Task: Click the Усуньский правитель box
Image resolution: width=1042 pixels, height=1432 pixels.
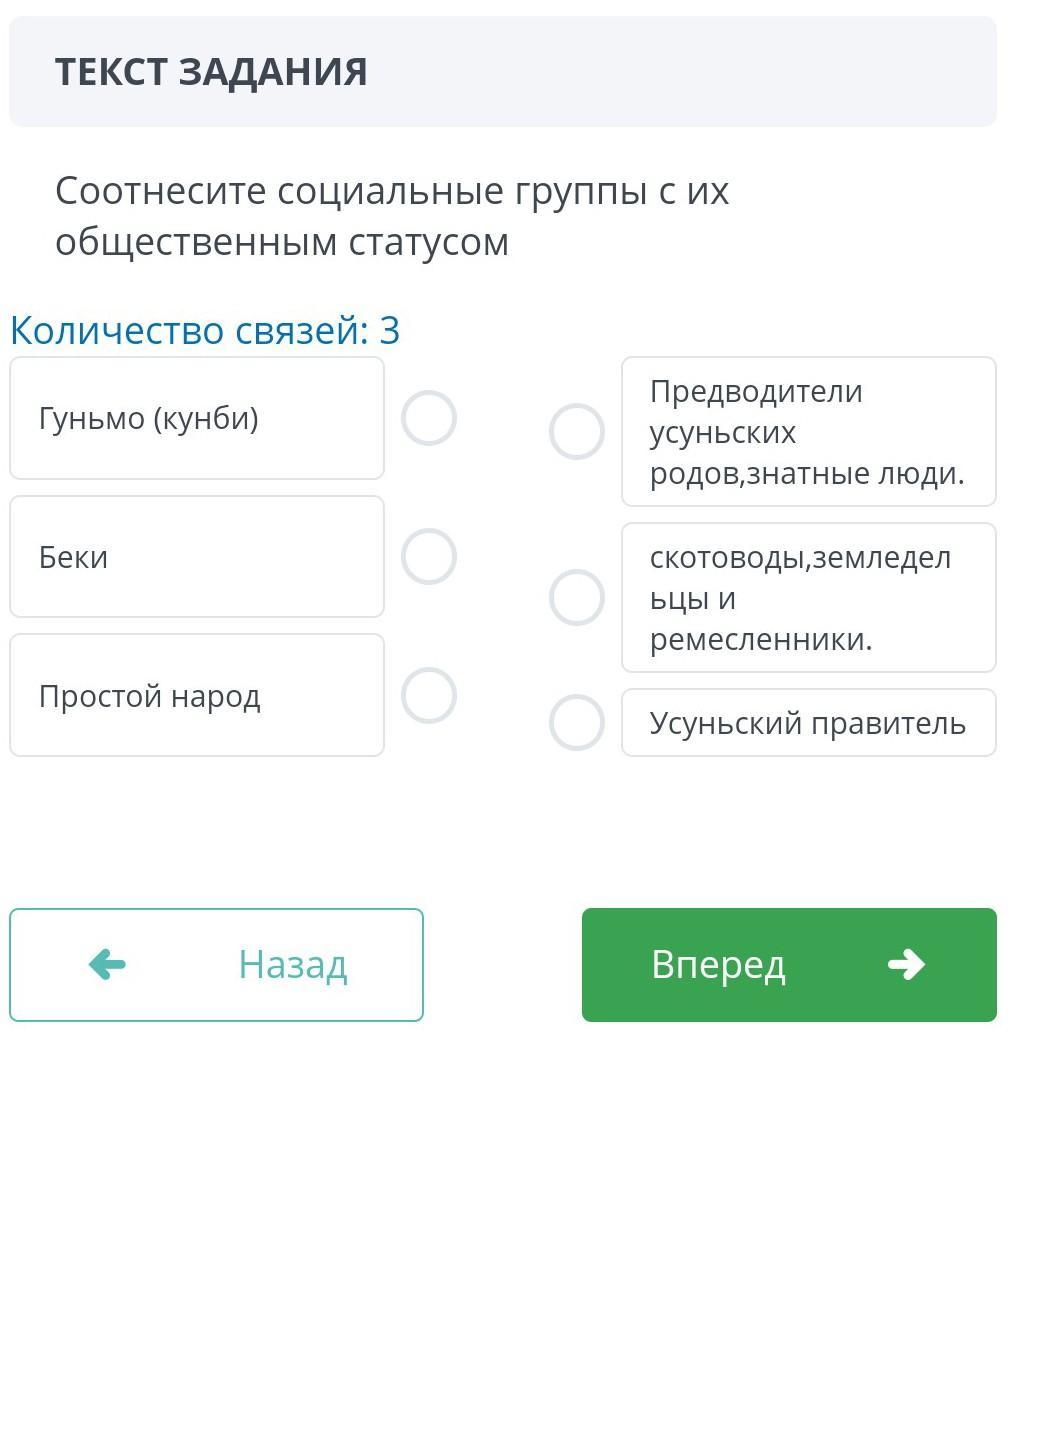Action: click(x=808, y=723)
